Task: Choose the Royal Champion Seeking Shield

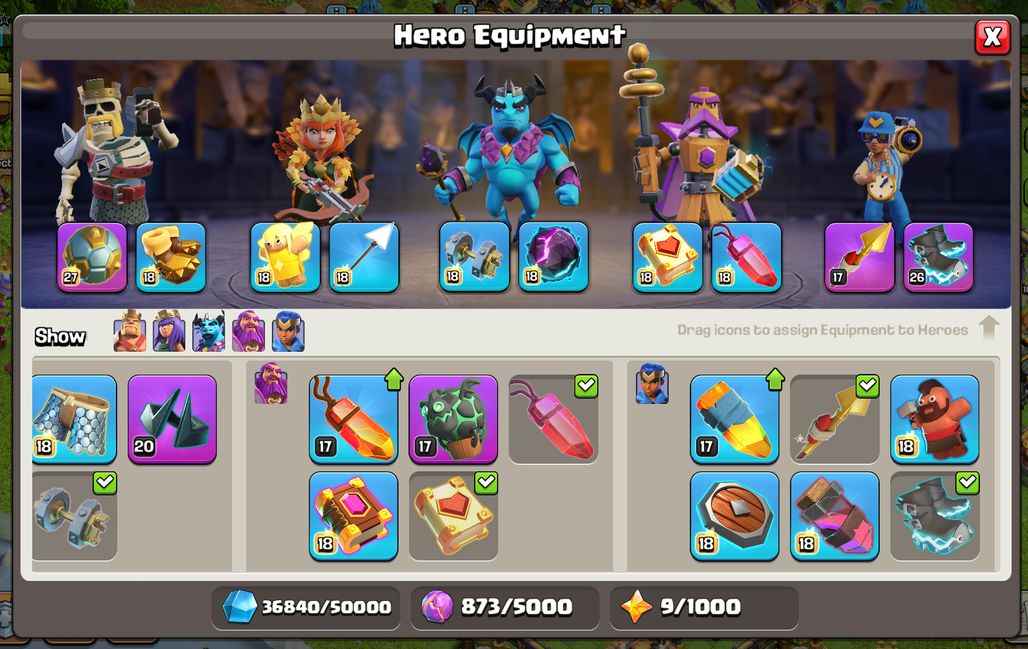Action: [x=734, y=517]
